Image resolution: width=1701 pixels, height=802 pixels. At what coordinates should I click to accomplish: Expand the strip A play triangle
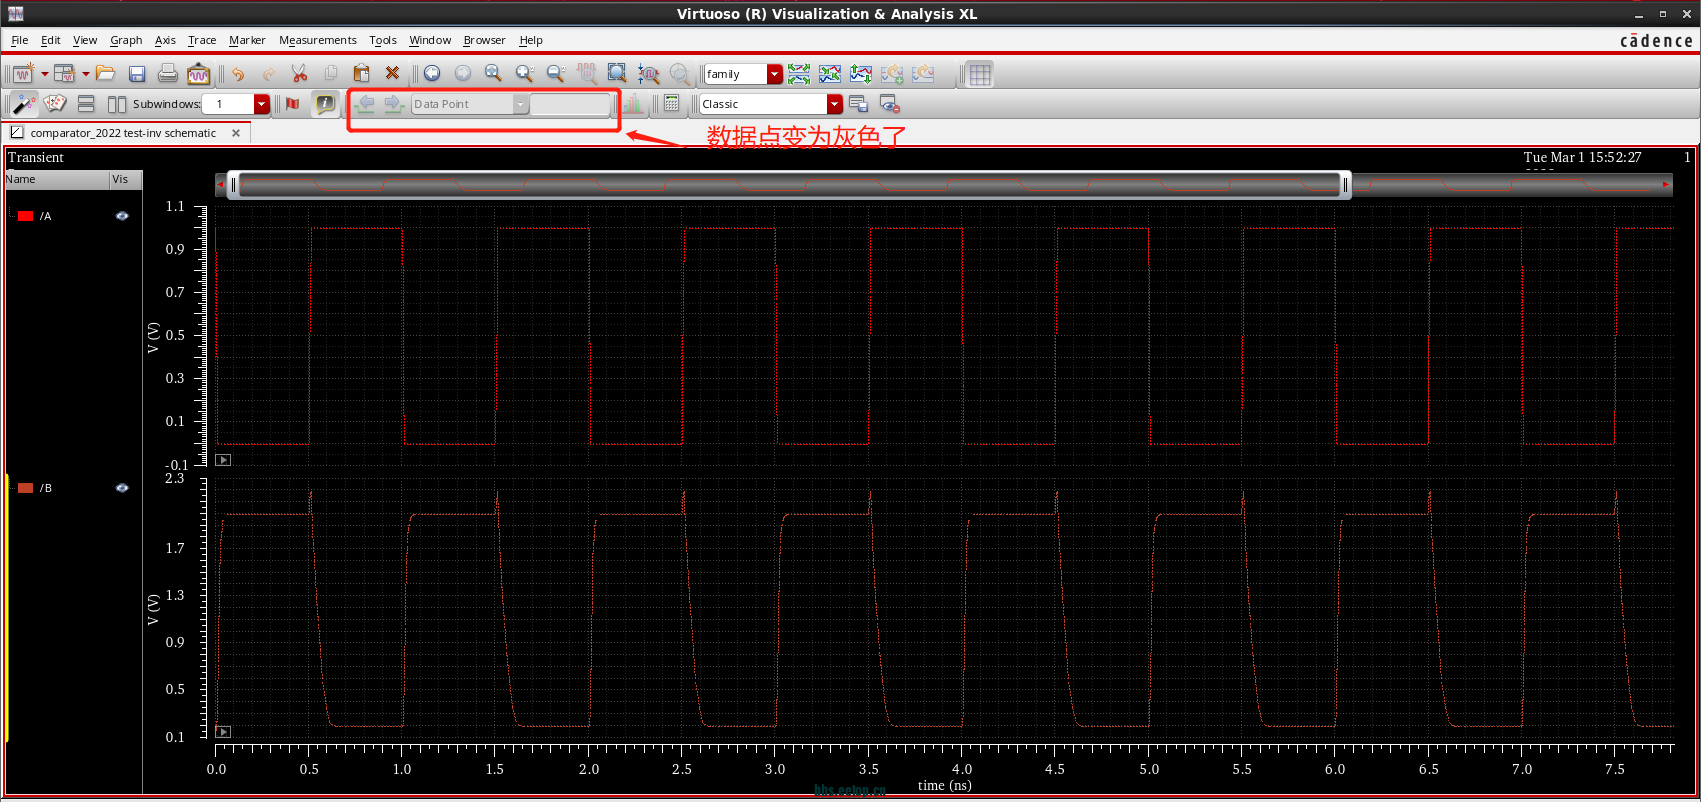point(224,460)
